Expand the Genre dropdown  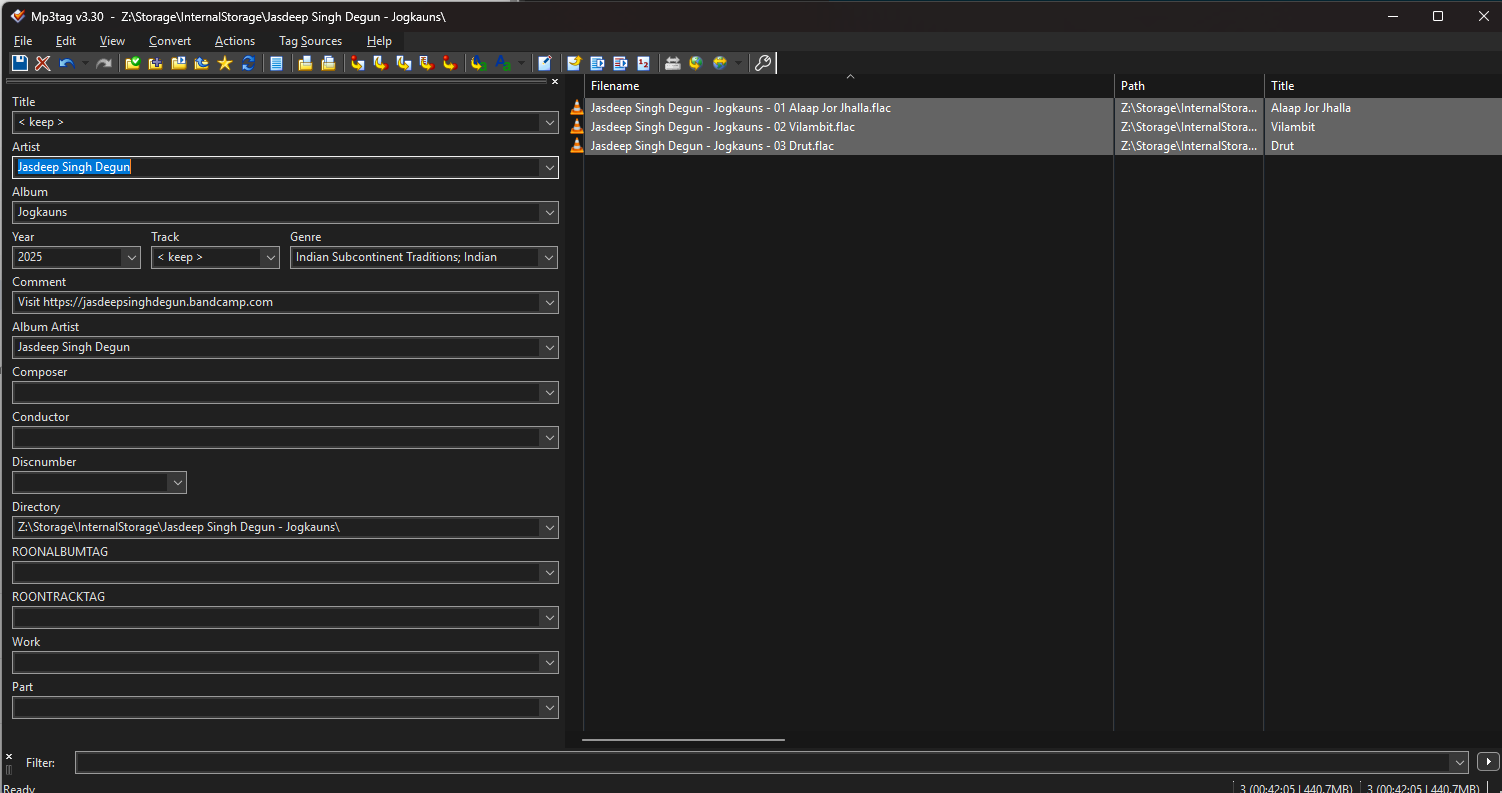coord(548,258)
